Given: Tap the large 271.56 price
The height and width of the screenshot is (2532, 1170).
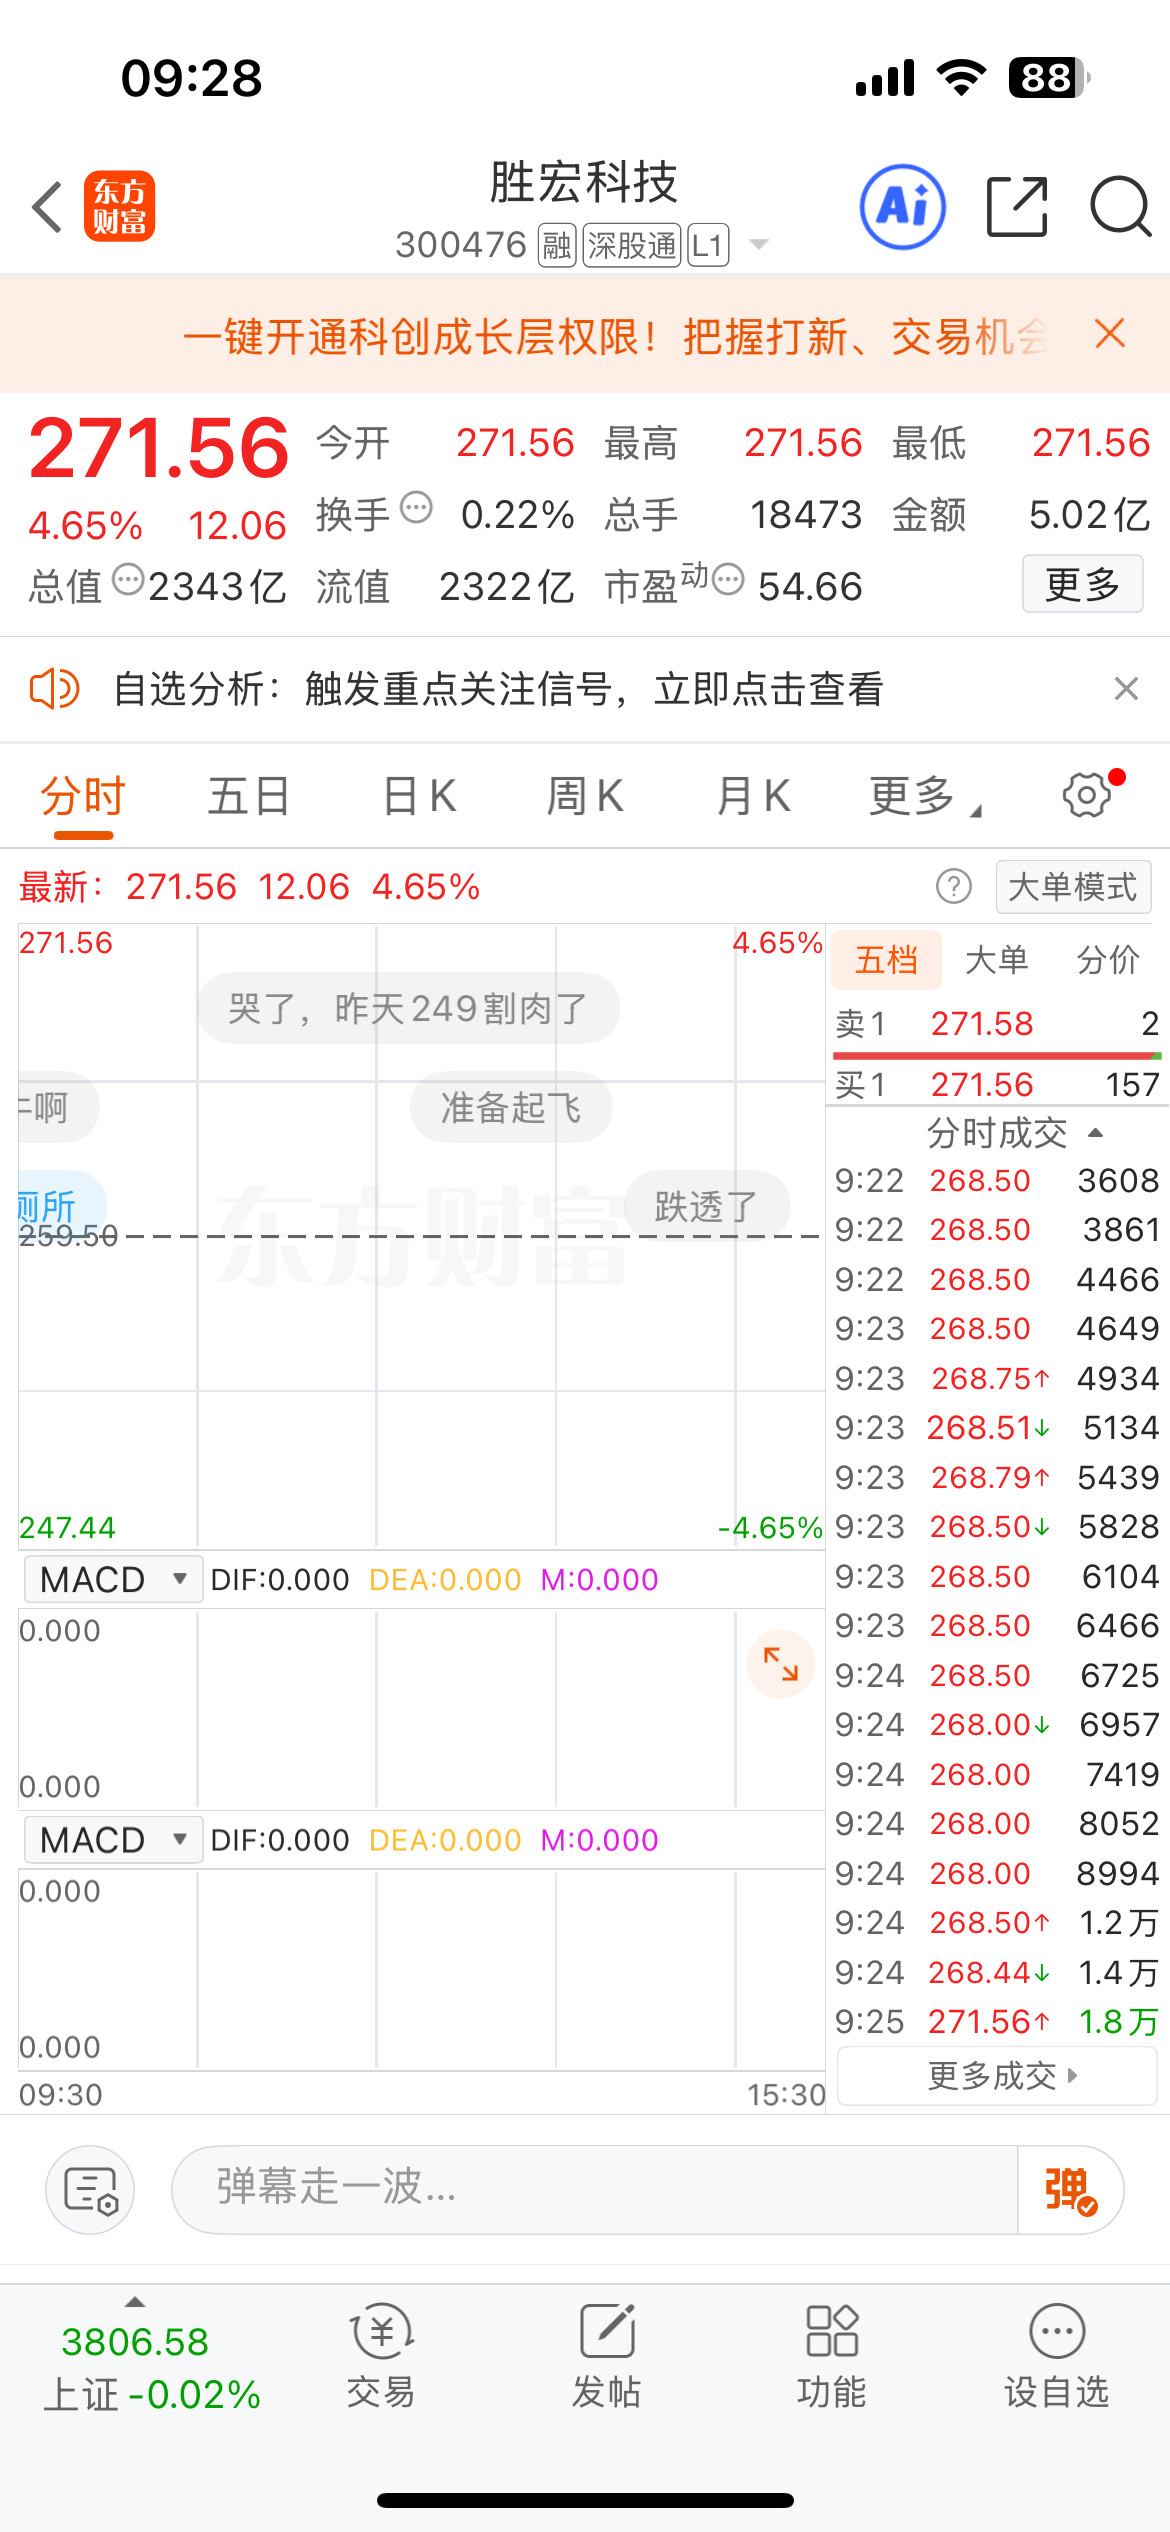Looking at the screenshot, I should [x=159, y=448].
